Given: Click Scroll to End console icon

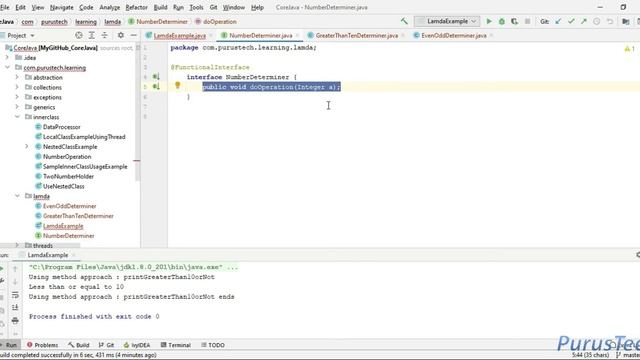Looking at the screenshot, I should coord(15,307).
